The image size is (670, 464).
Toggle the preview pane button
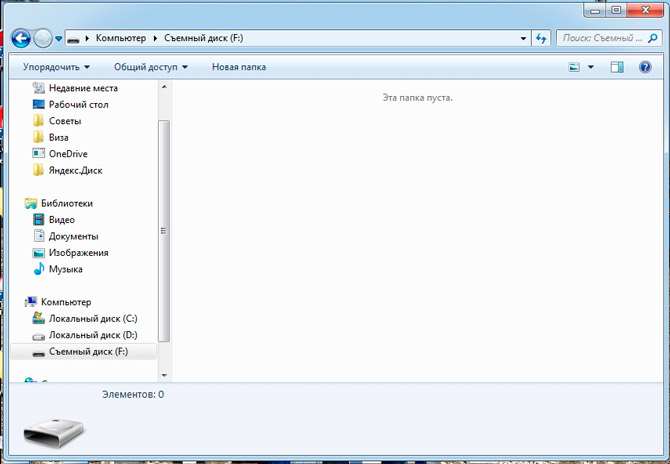pos(617,67)
